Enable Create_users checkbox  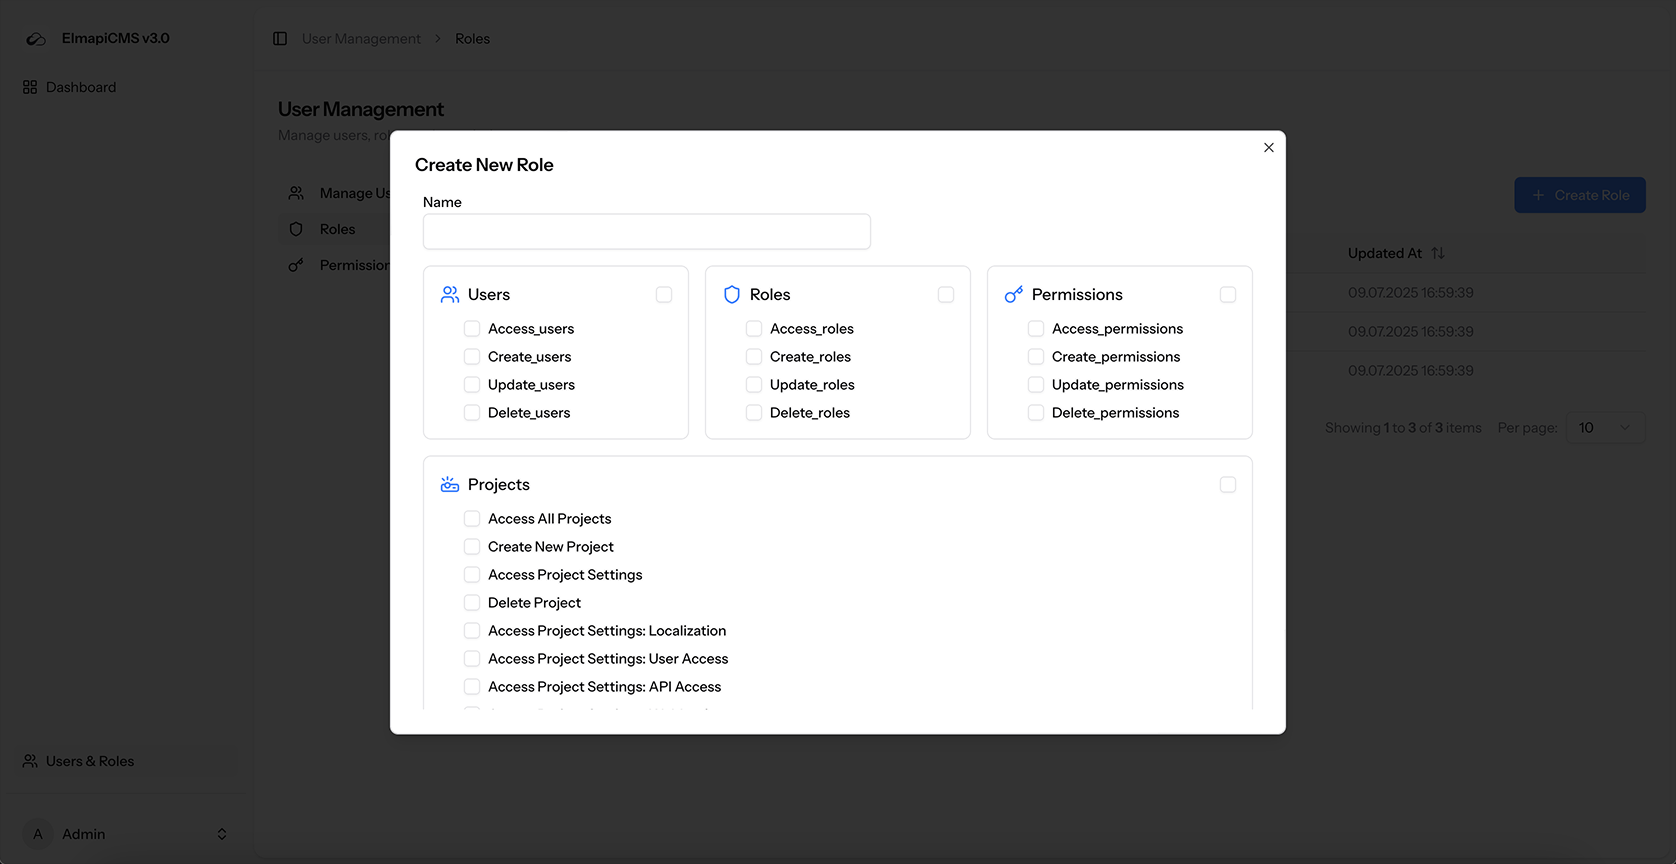point(472,357)
